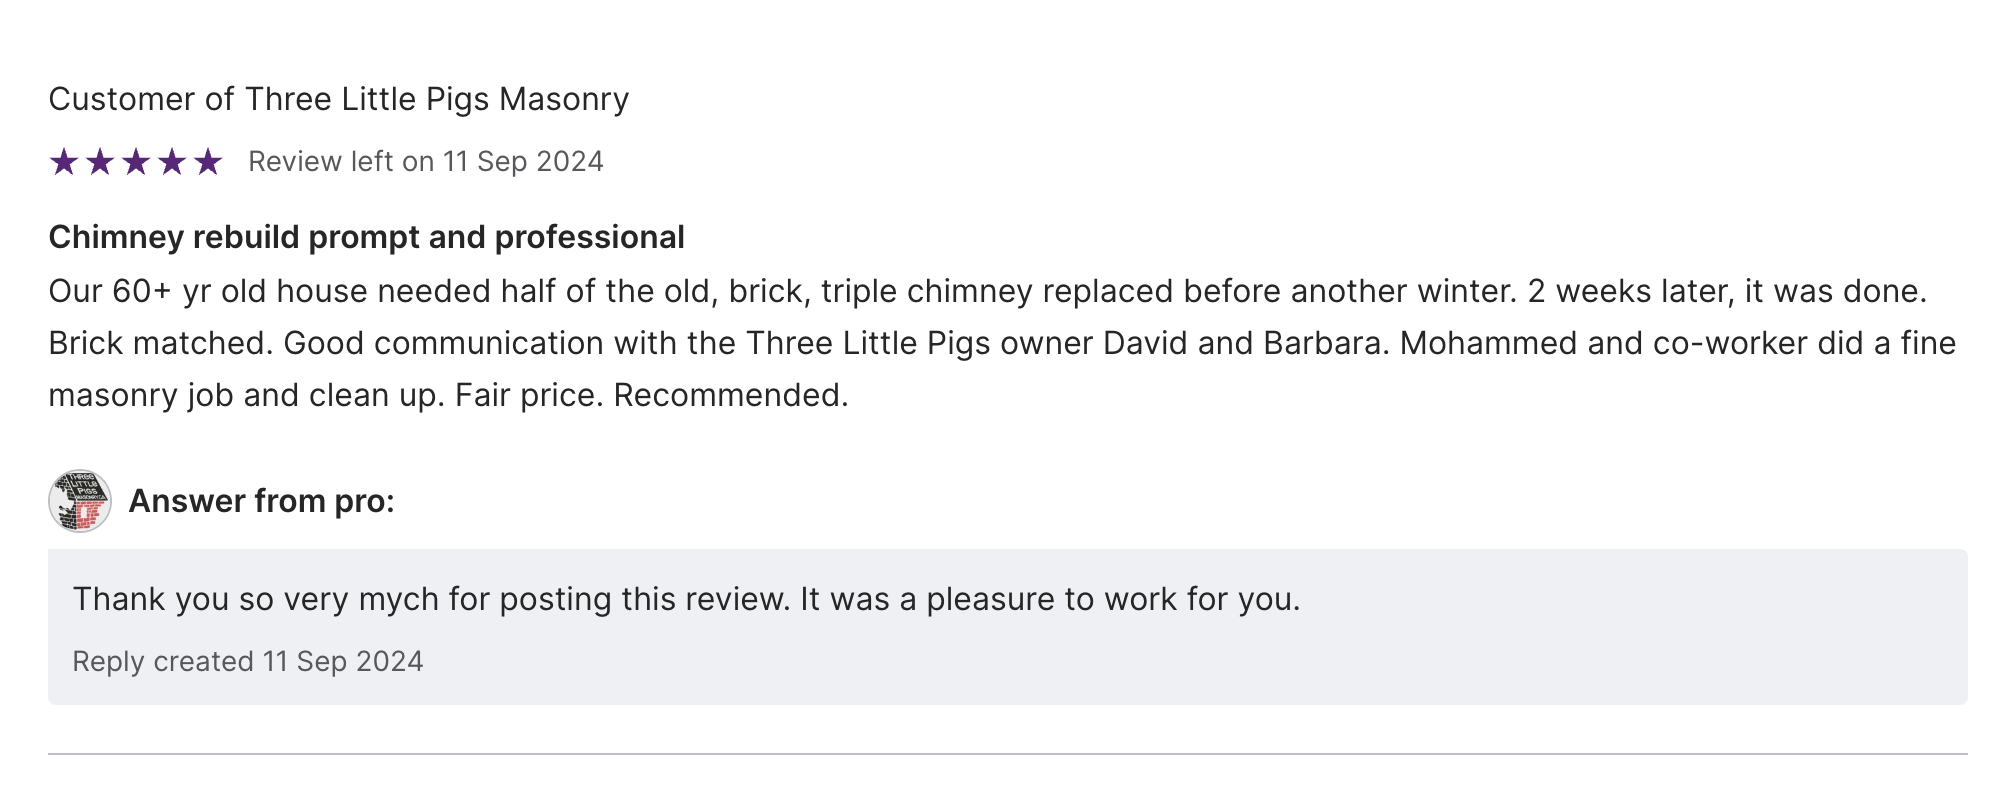The image size is (2000, 788).
Task: Click the Three Little Pigs pro avatar
Action: tap(80, 501)
